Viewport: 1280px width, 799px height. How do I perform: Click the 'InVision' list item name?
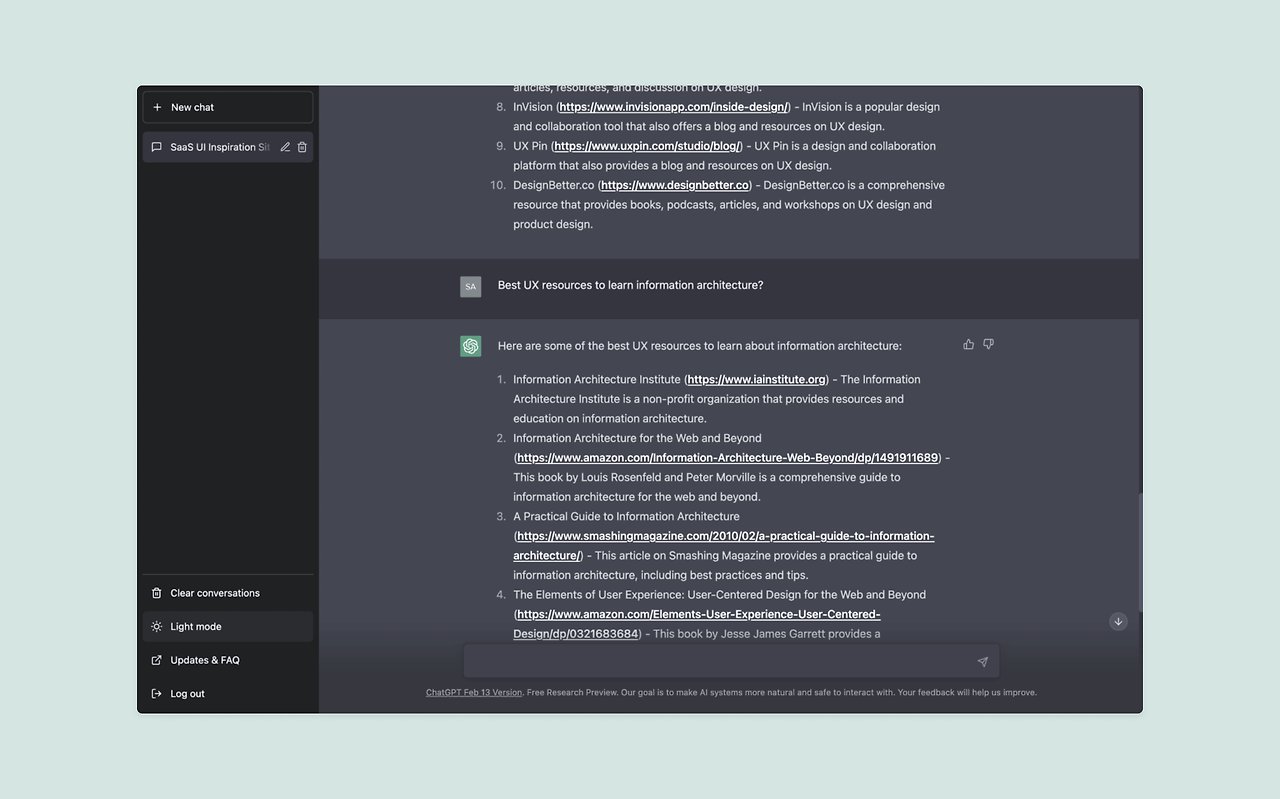click(x=533, y=107)
